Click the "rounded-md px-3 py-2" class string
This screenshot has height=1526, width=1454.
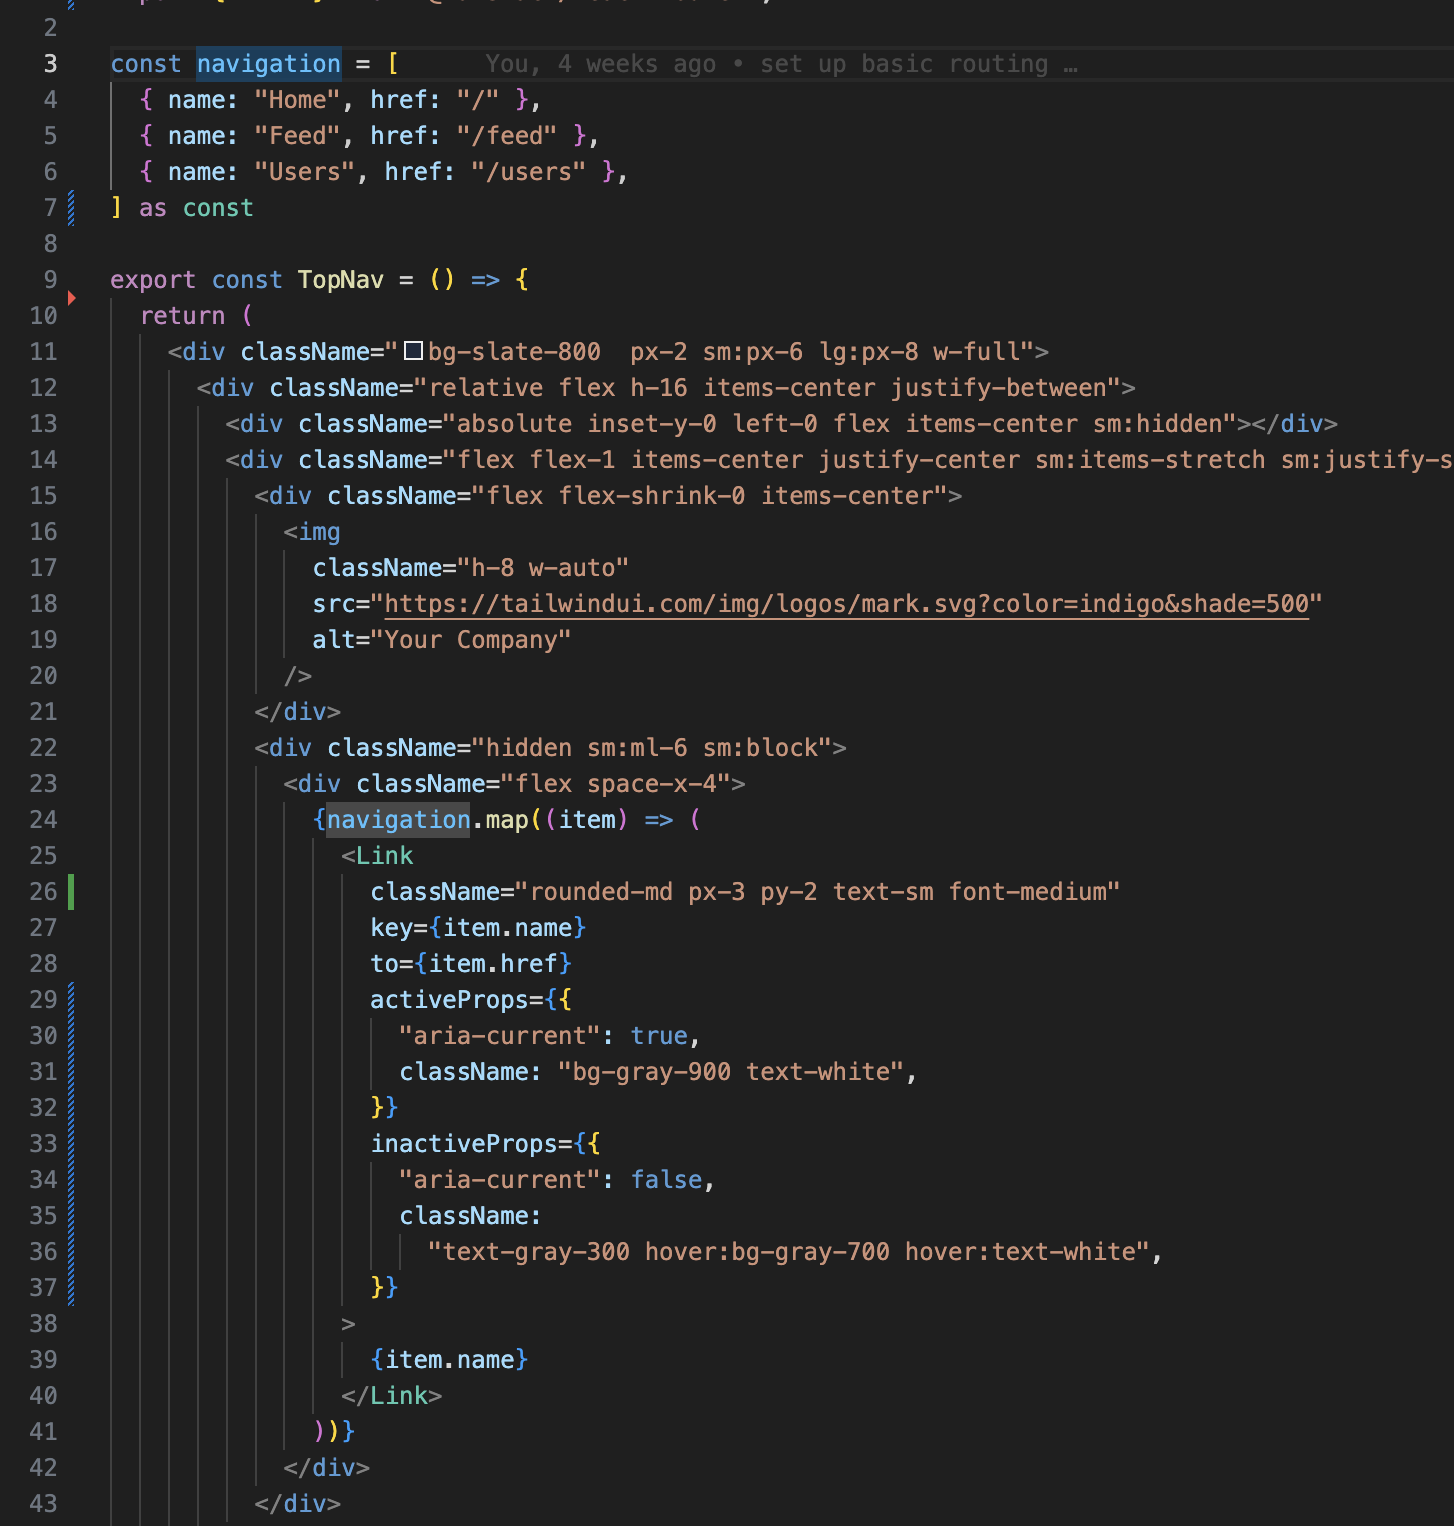point(817,892)
